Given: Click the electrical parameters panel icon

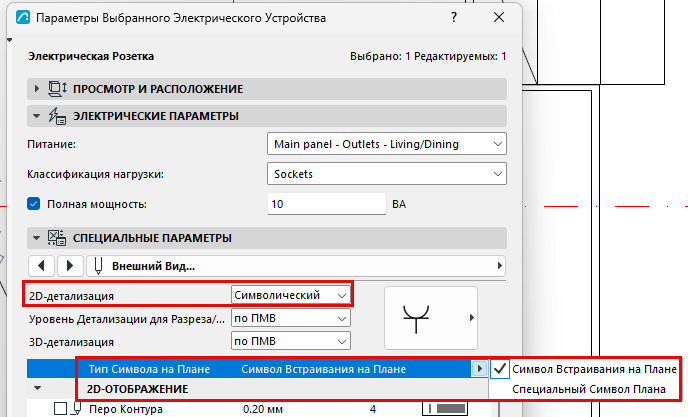Looking at the screenshot, I should tap(57, 116).
